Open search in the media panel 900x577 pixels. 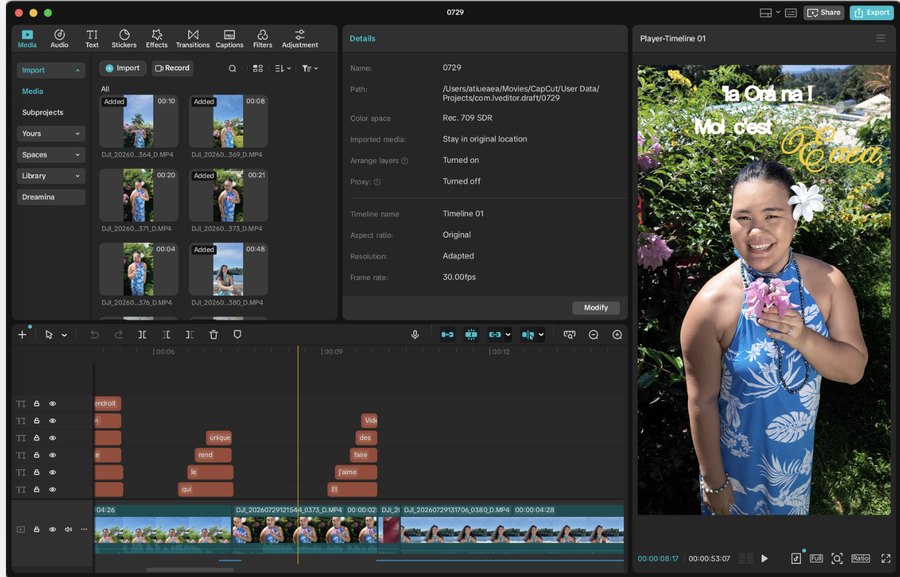(x=232, y=68)
